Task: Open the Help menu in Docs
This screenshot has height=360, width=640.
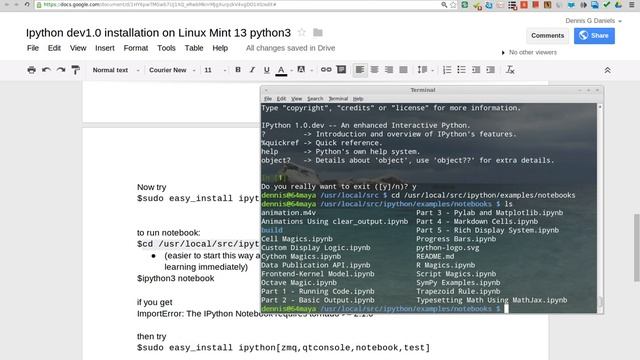Action: (x=220, y=48)
